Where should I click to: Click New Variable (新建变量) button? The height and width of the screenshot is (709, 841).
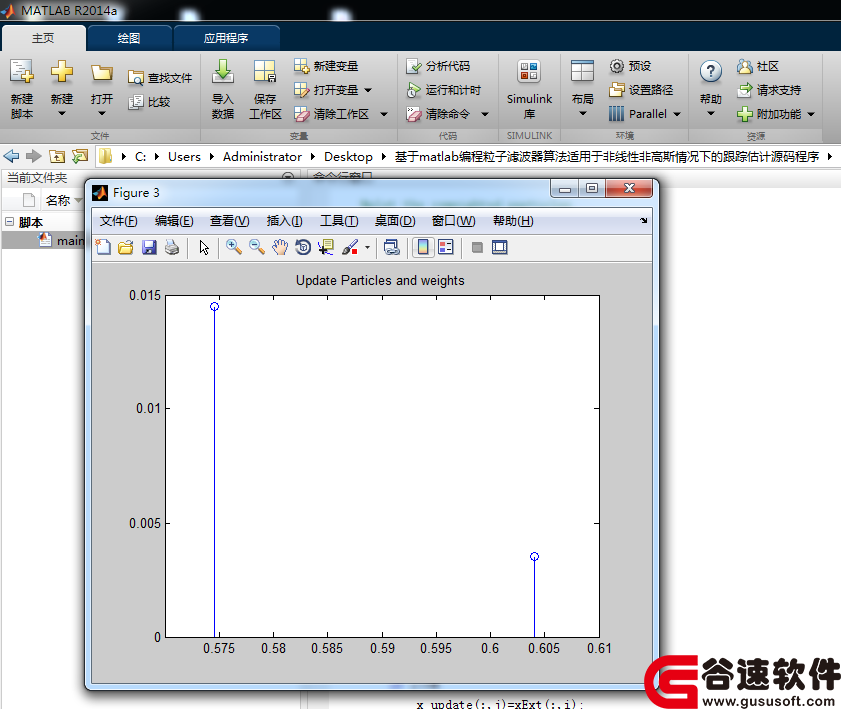[x=326, y=66]
